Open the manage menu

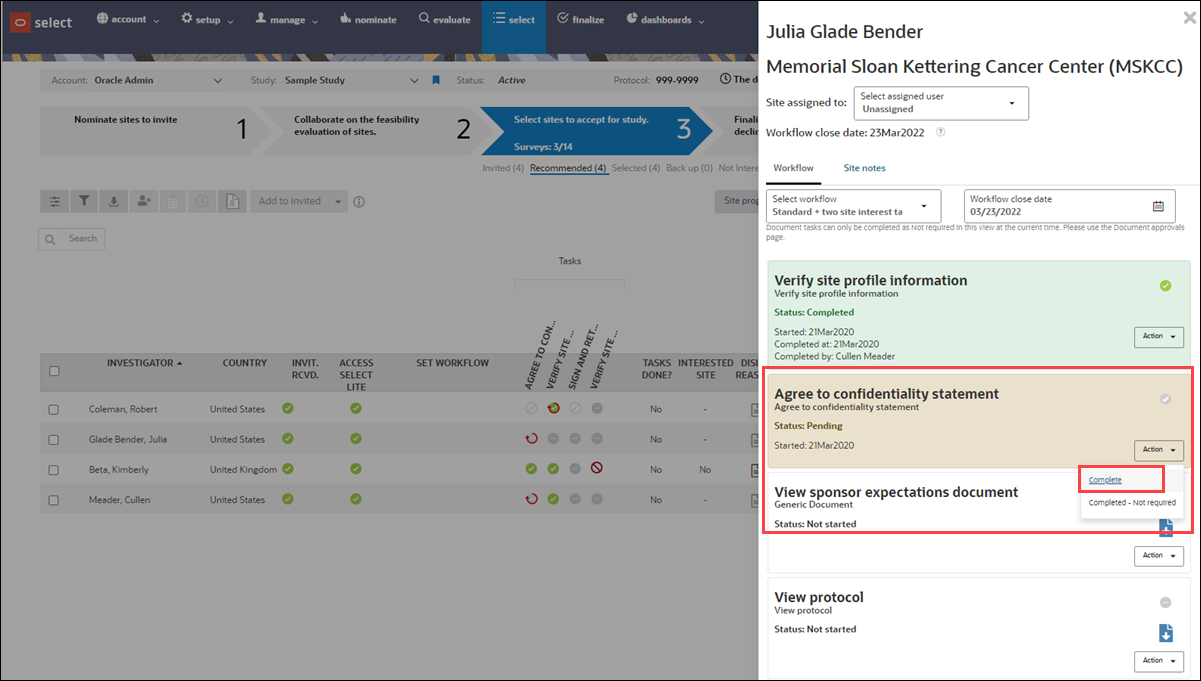click(287, 19)
